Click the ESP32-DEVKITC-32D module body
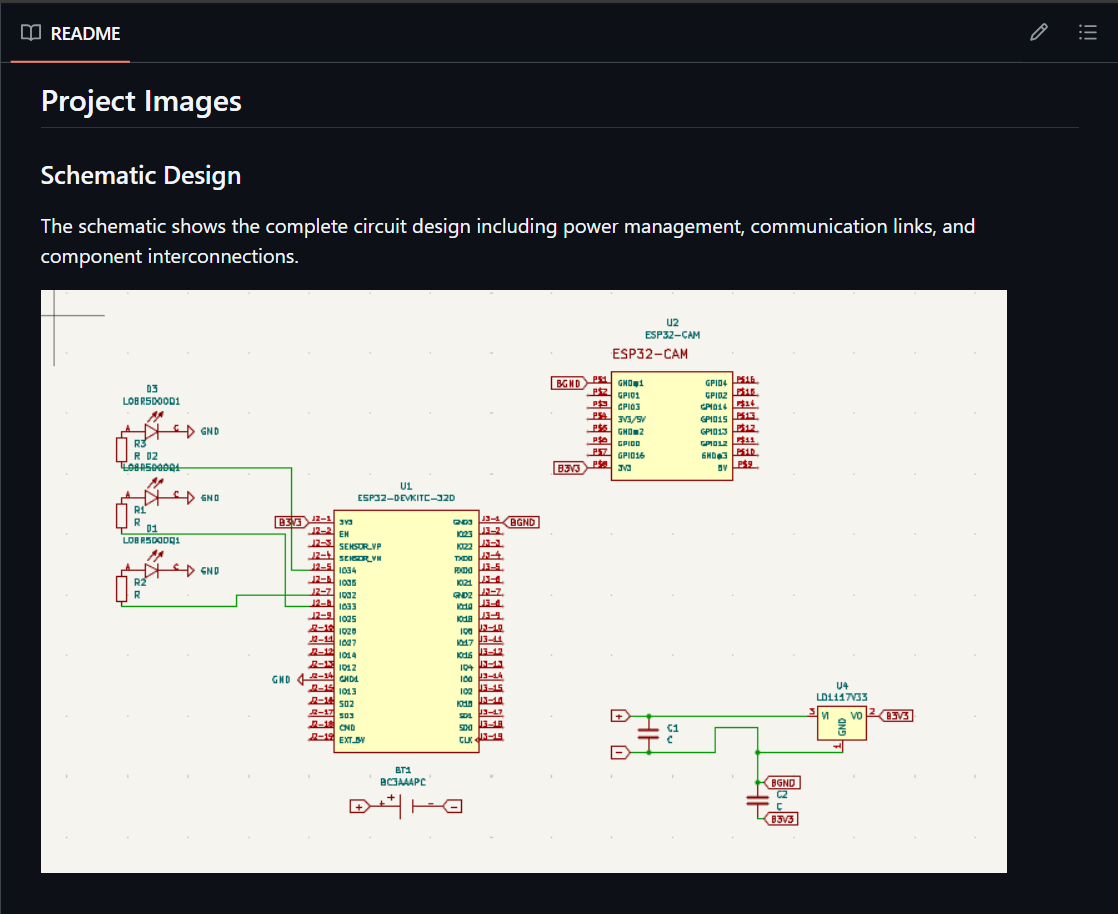Image resolution: width=1118 pixels, height=914 pixels. coord(405,630)
